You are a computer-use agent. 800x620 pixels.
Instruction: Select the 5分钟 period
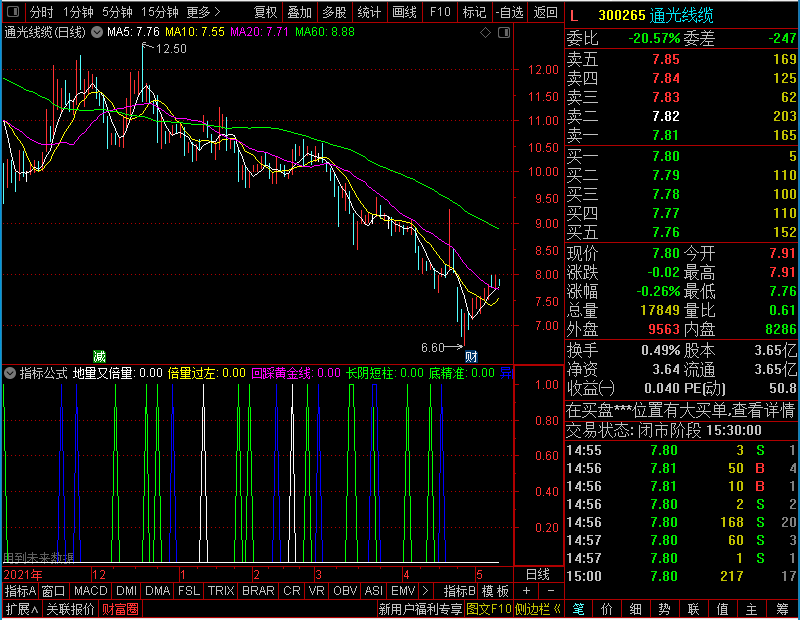coord(117,12)
